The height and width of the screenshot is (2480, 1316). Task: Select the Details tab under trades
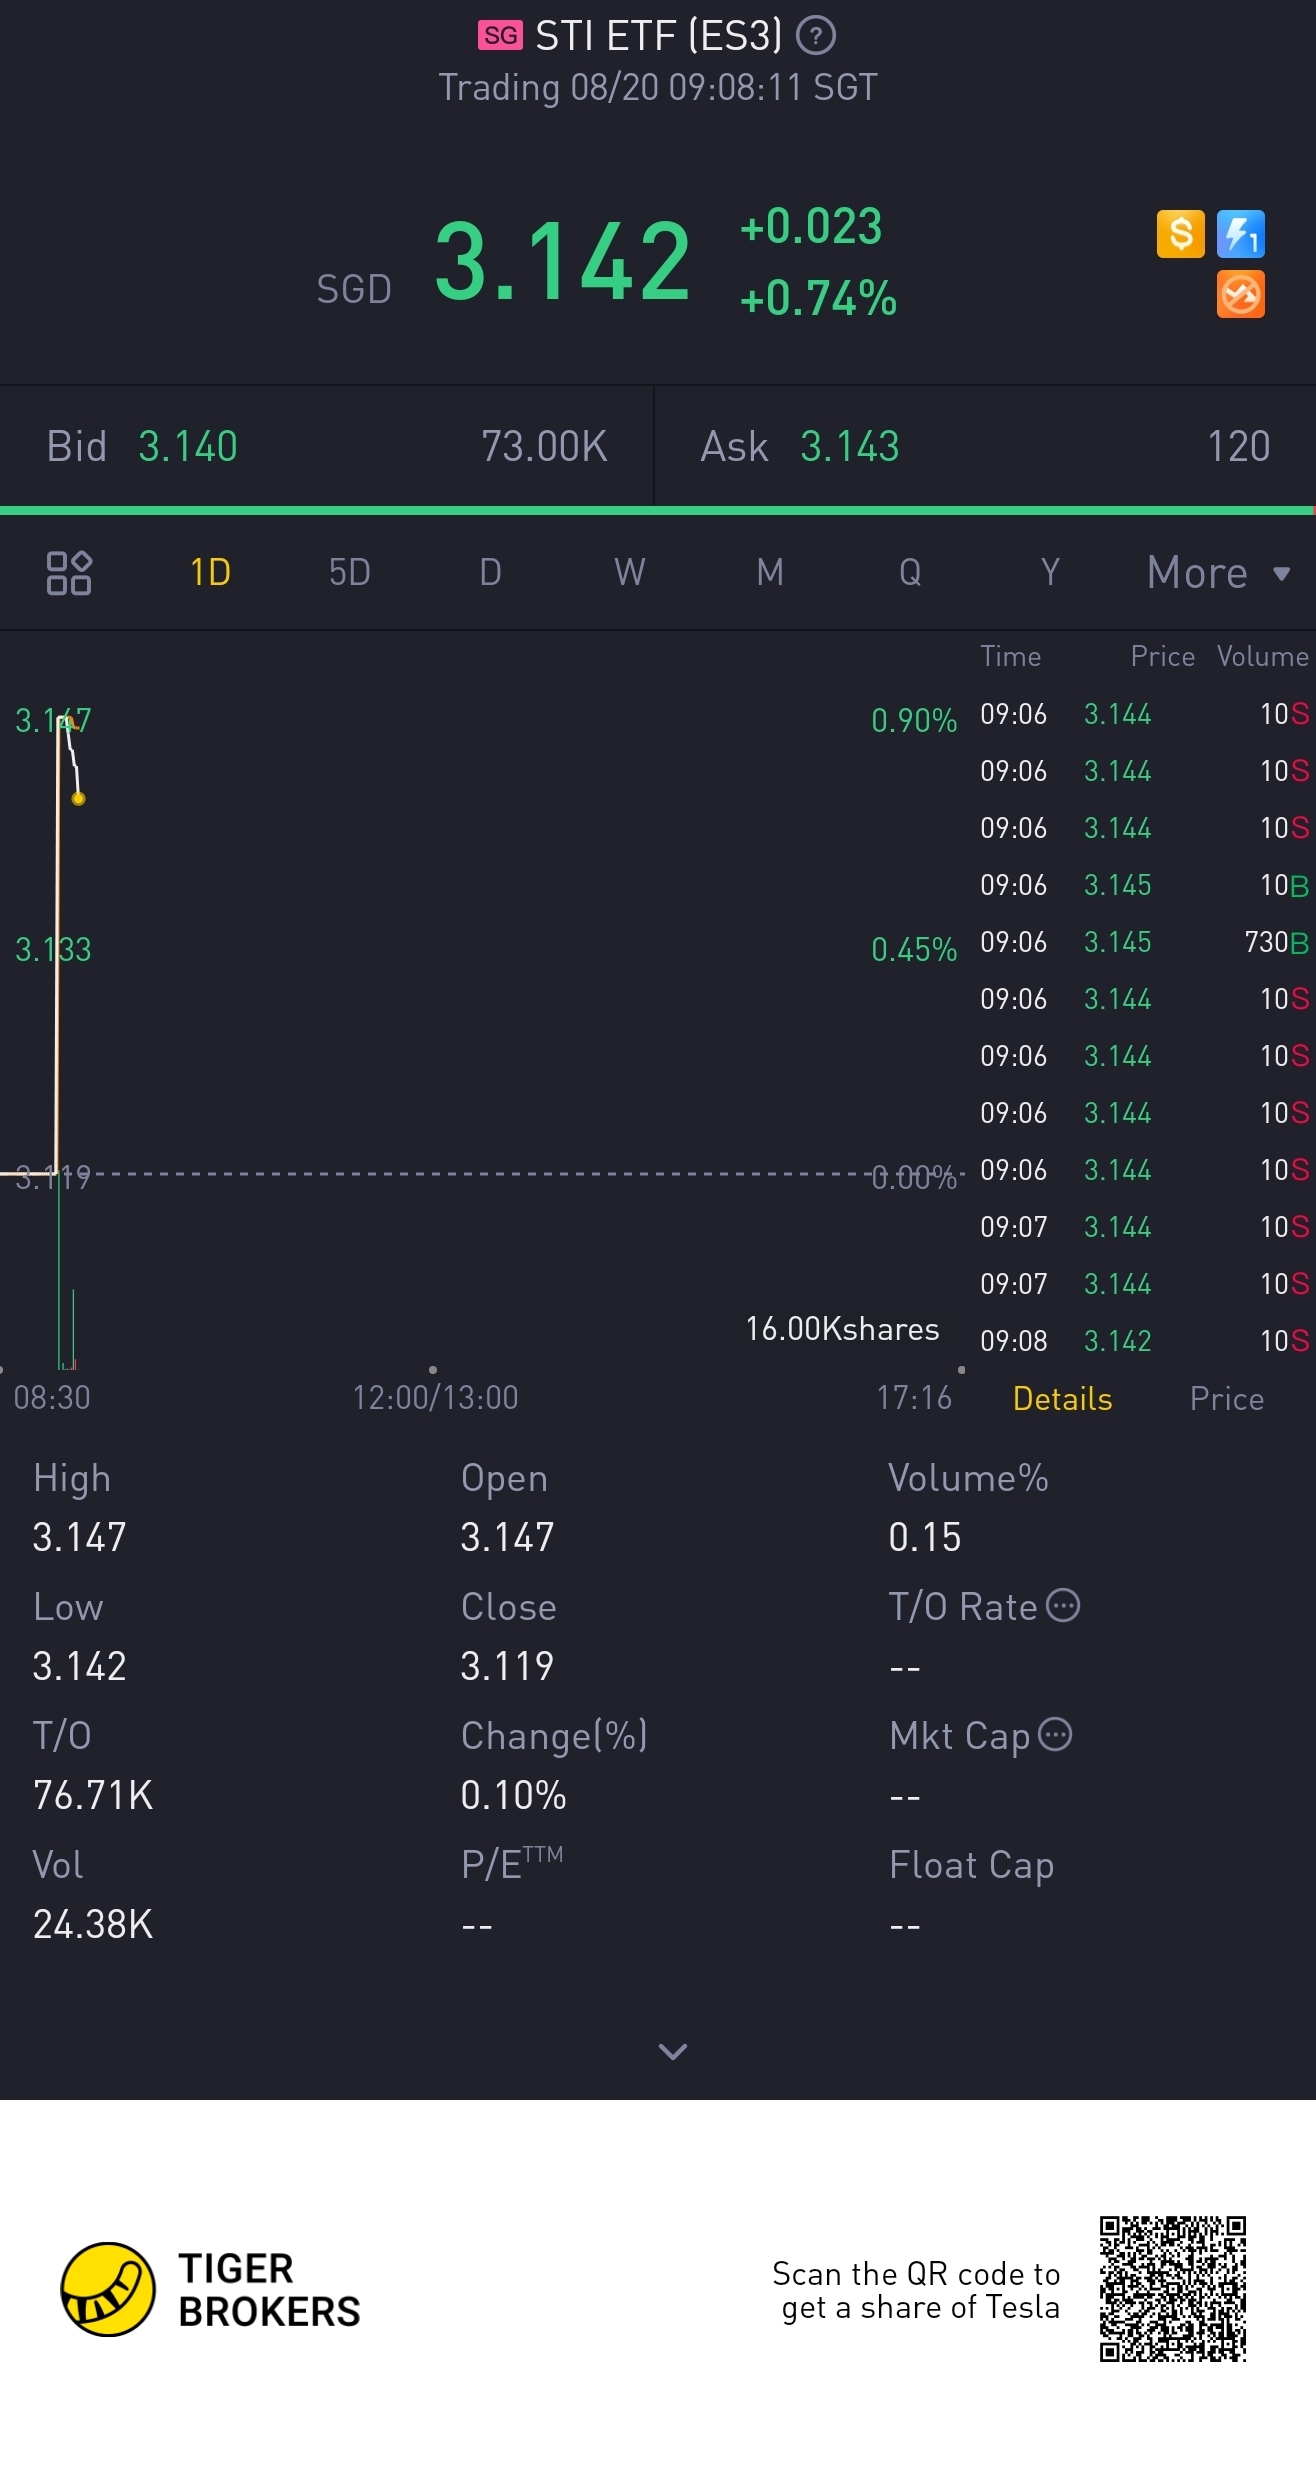pos(1062,1399)
